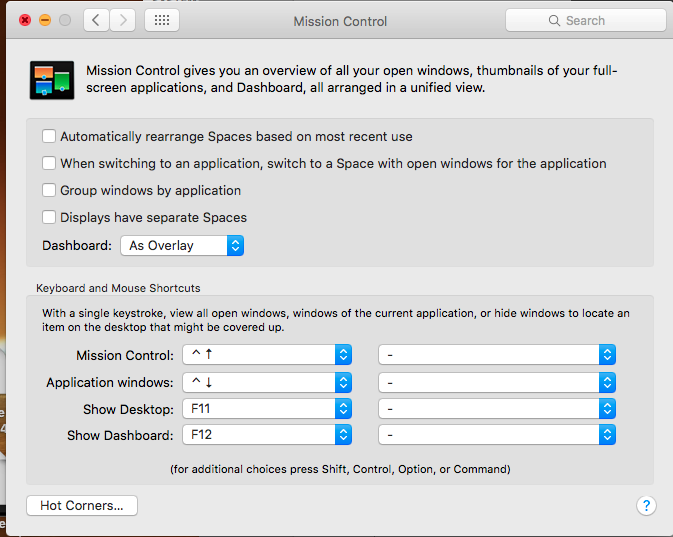Image resolution: width=673 pixels, height=537 pixels.
Task: Change Show Desktop F11 shortcut dropdown
Action: pos(265,409)
